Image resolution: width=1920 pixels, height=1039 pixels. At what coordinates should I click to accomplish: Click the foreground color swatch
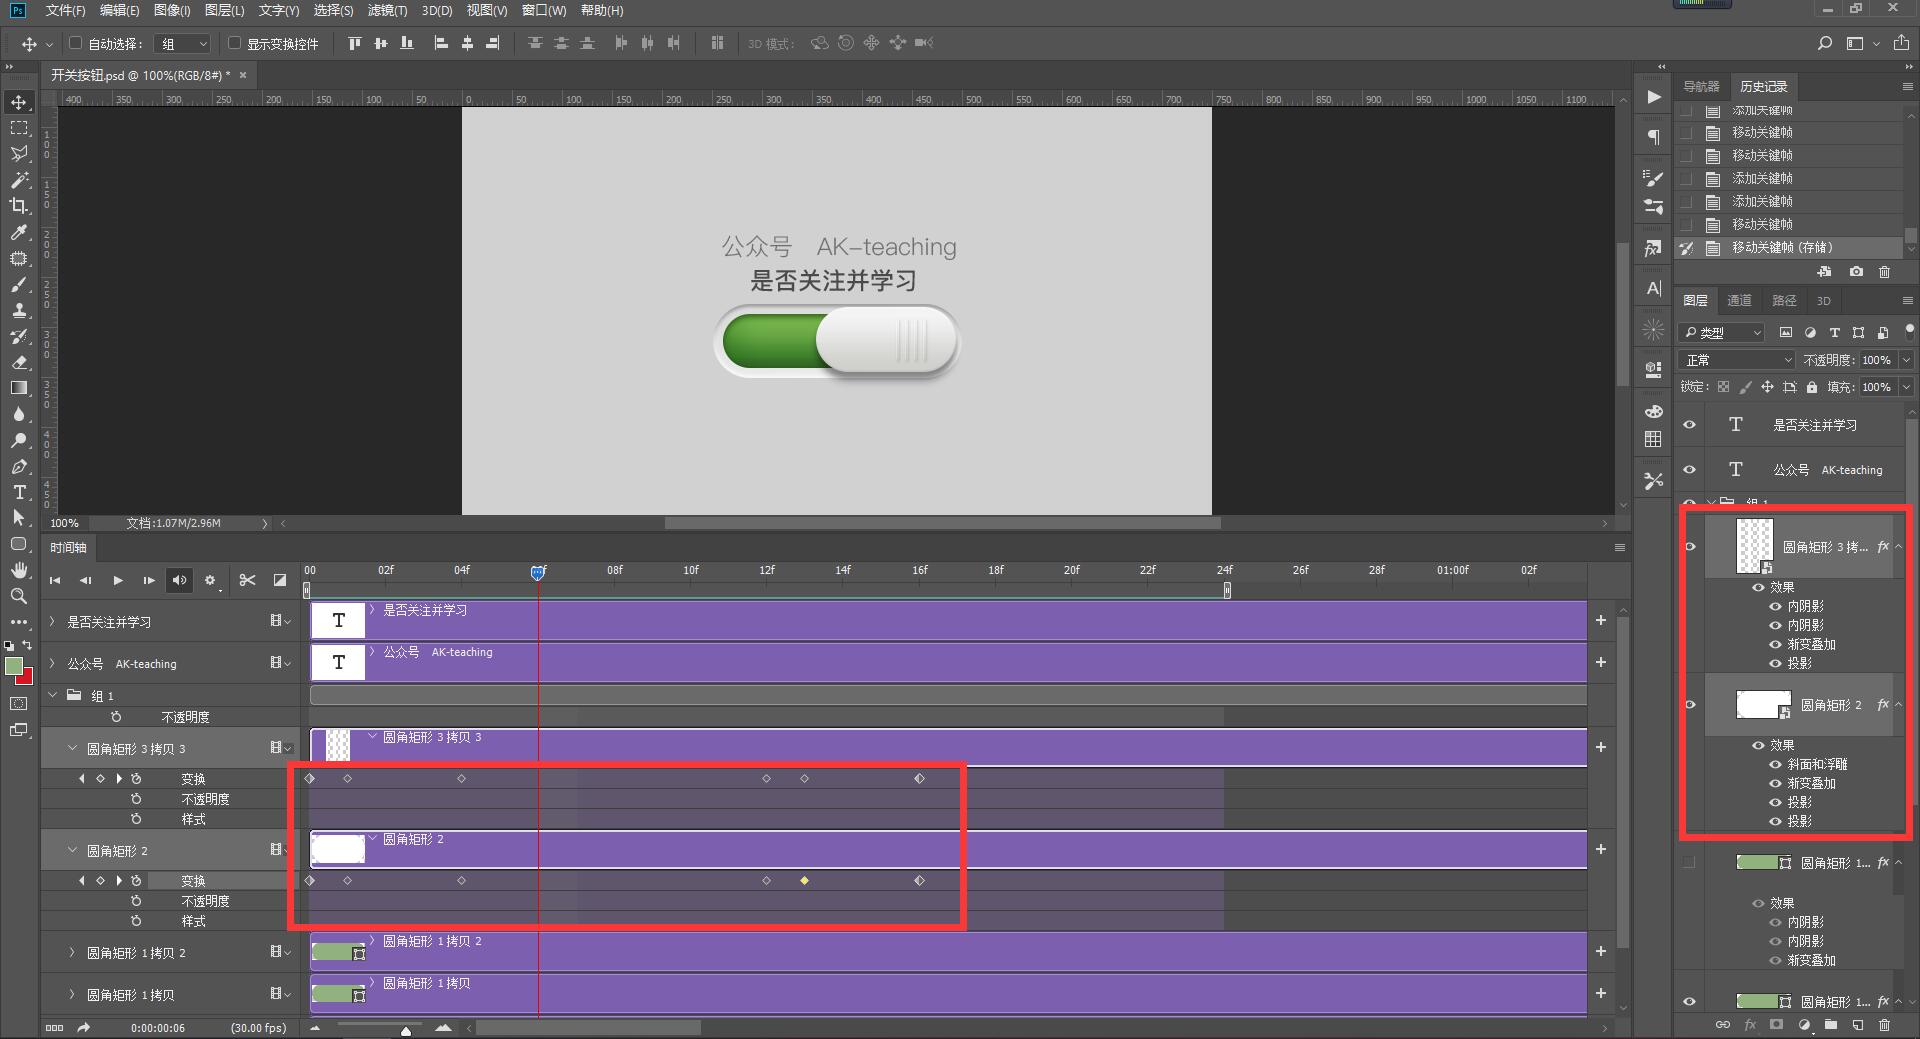pyautogui.click(x=14, y=667)
